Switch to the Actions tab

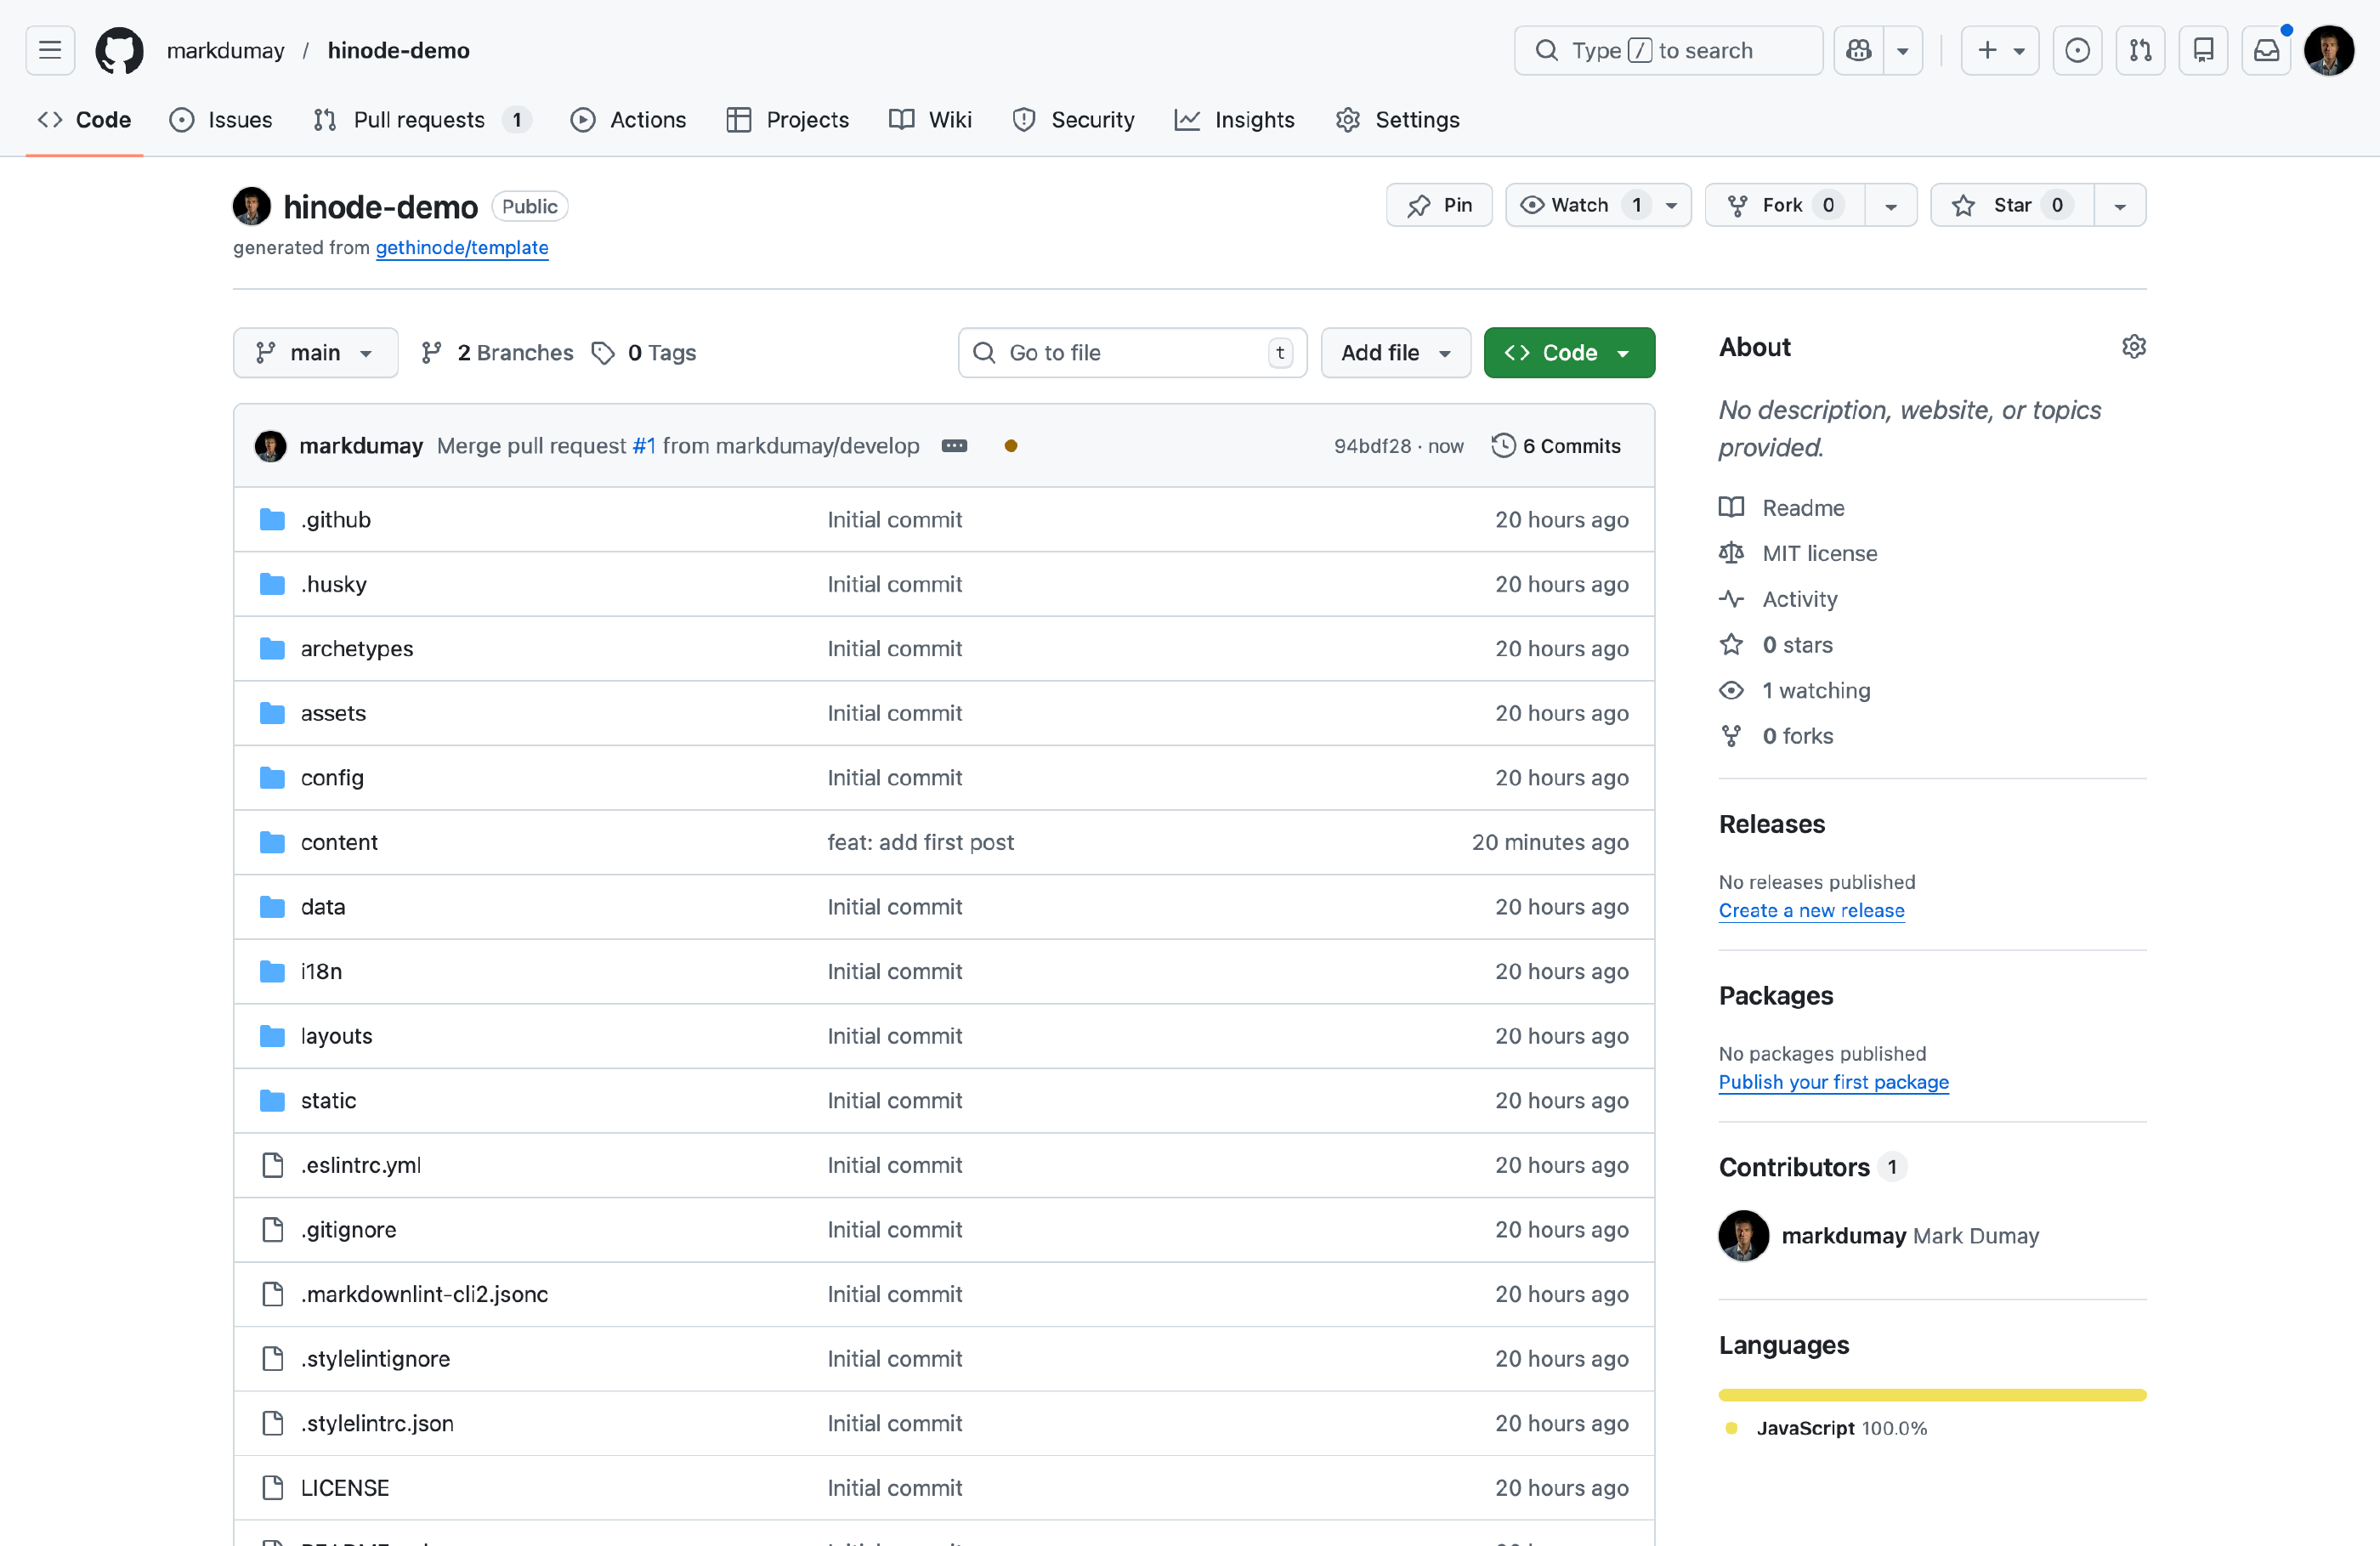pyautogui.click(x=628, y=120)
